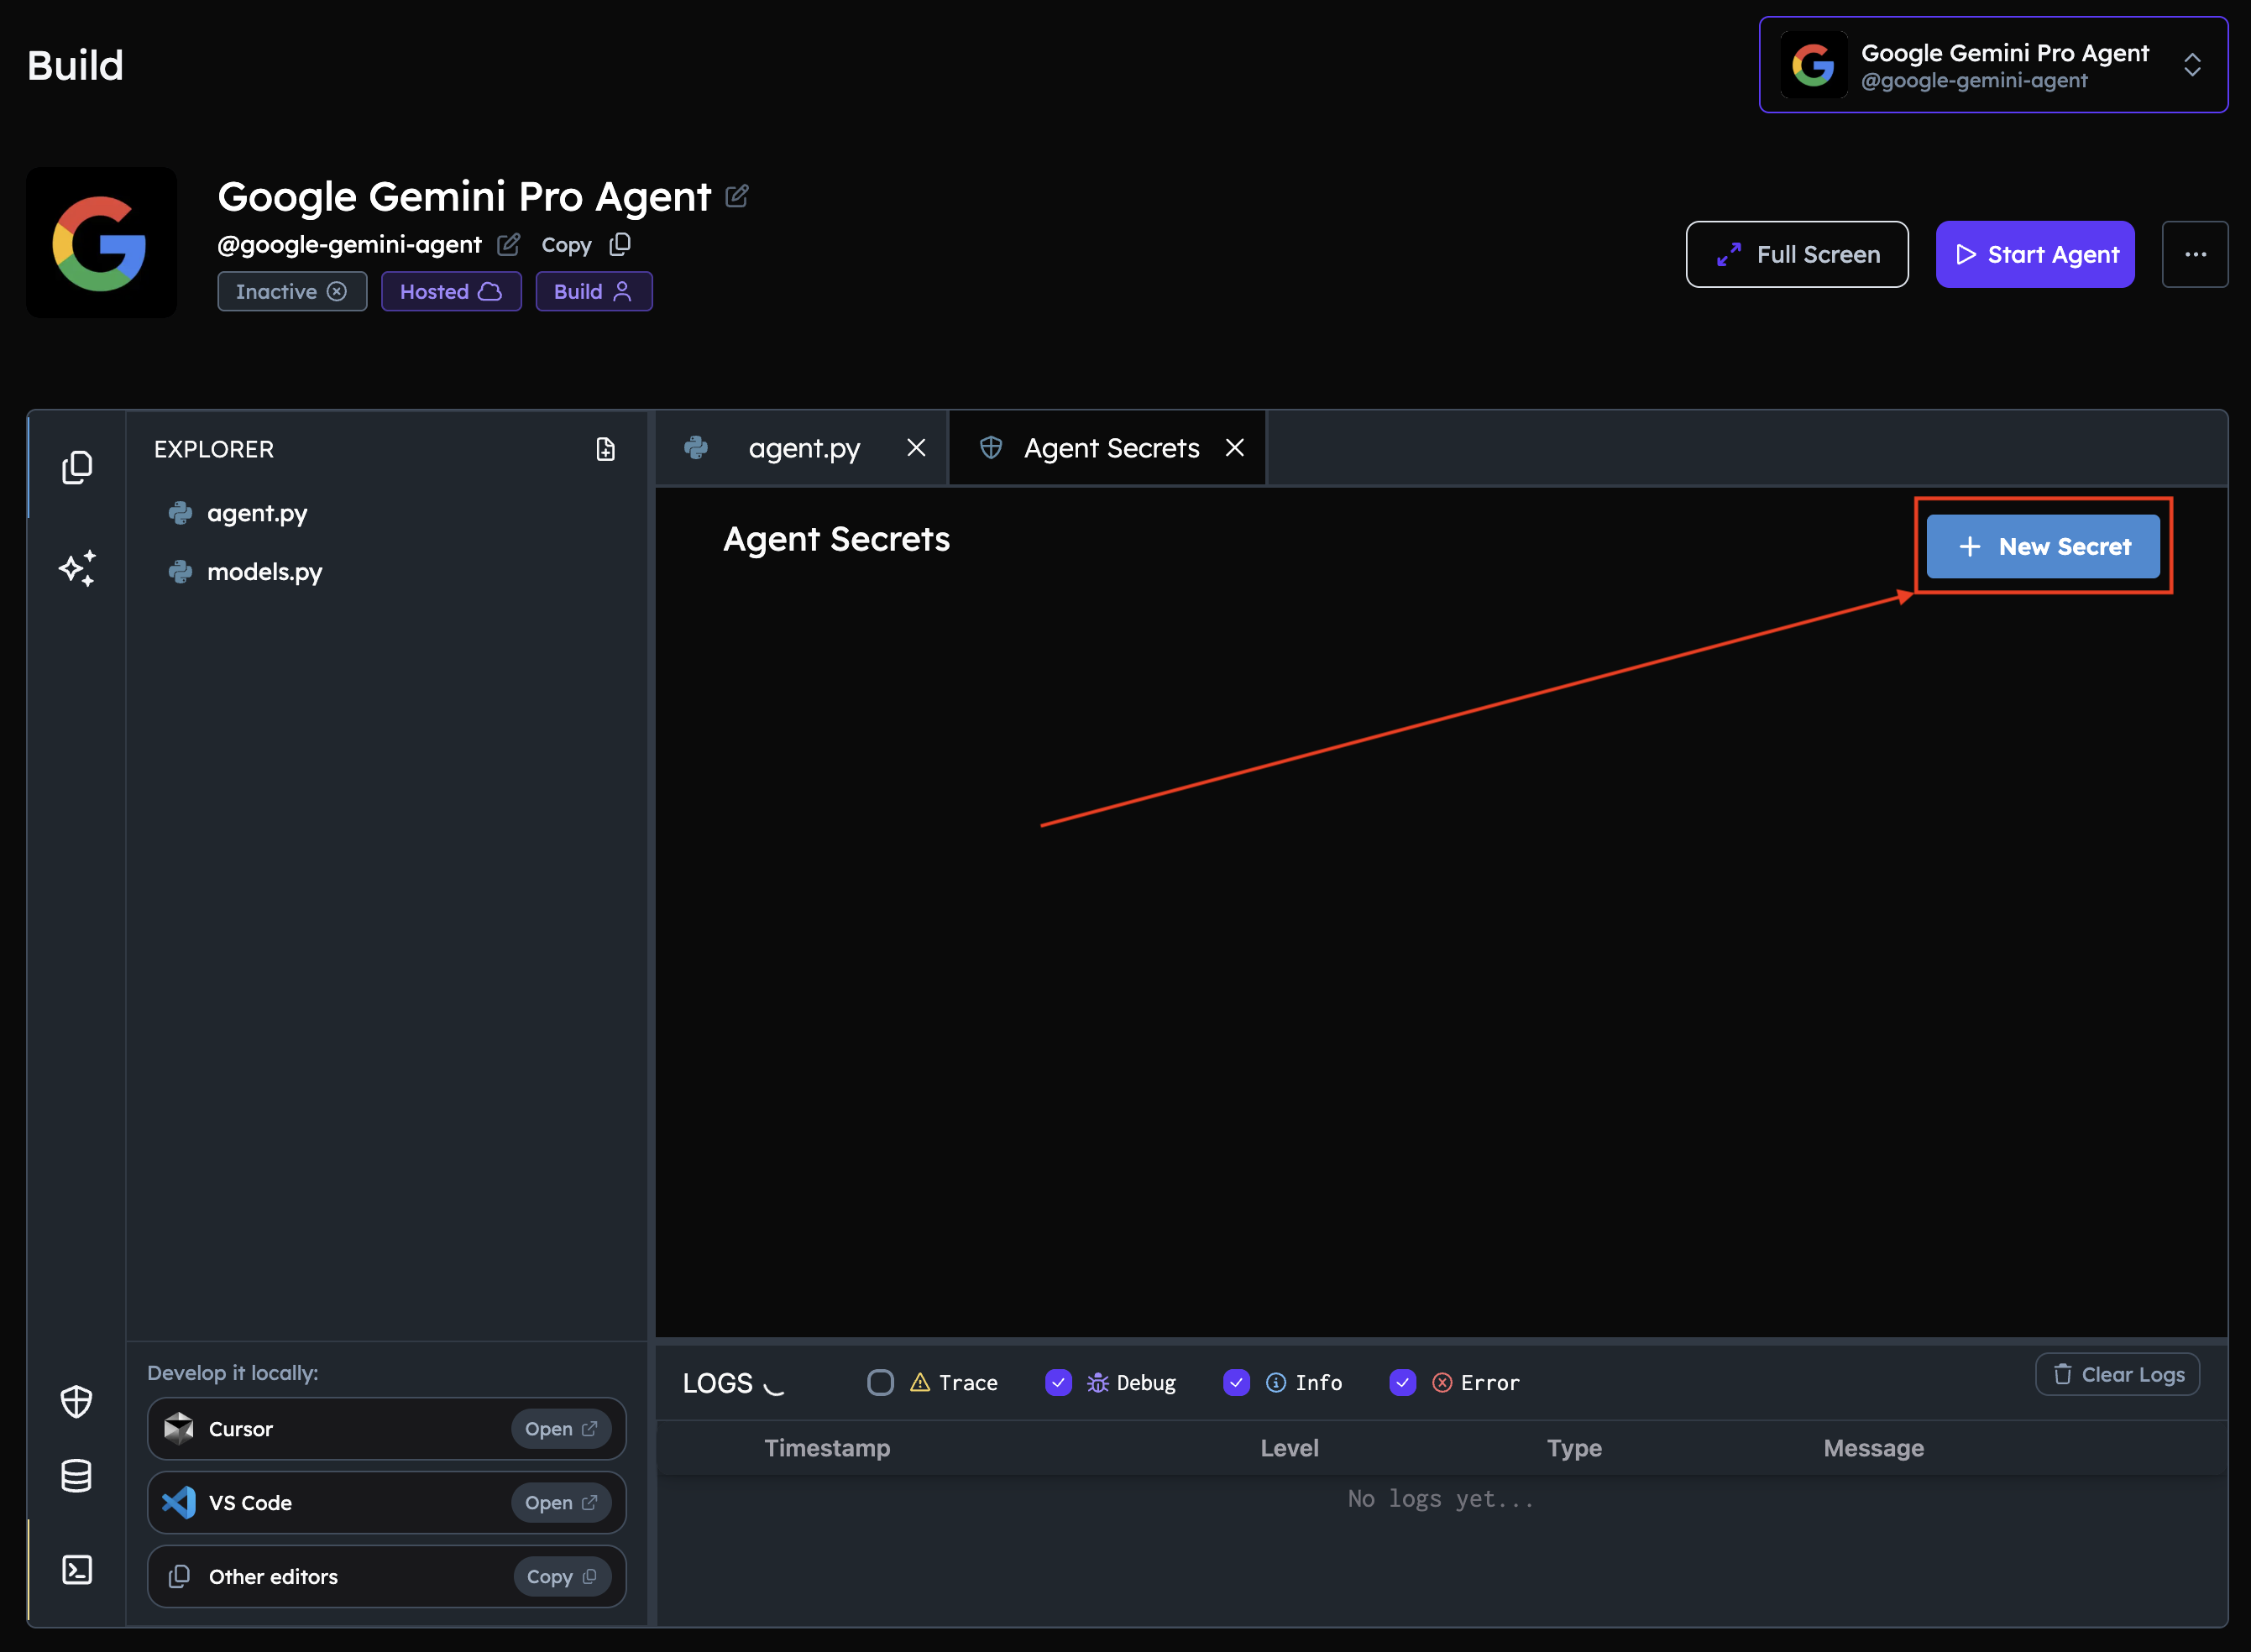Screen dimensions: 2251x1652
Task: Toggle the terminal logs sidebar icon
Action: tap(77, 1569)
